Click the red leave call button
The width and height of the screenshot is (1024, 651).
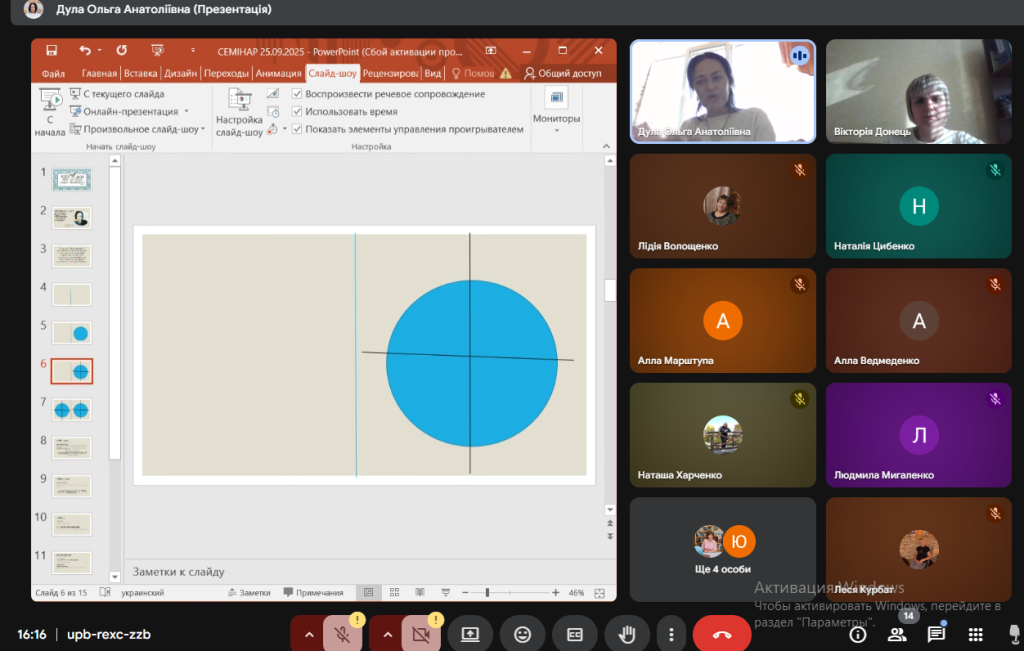722,634
